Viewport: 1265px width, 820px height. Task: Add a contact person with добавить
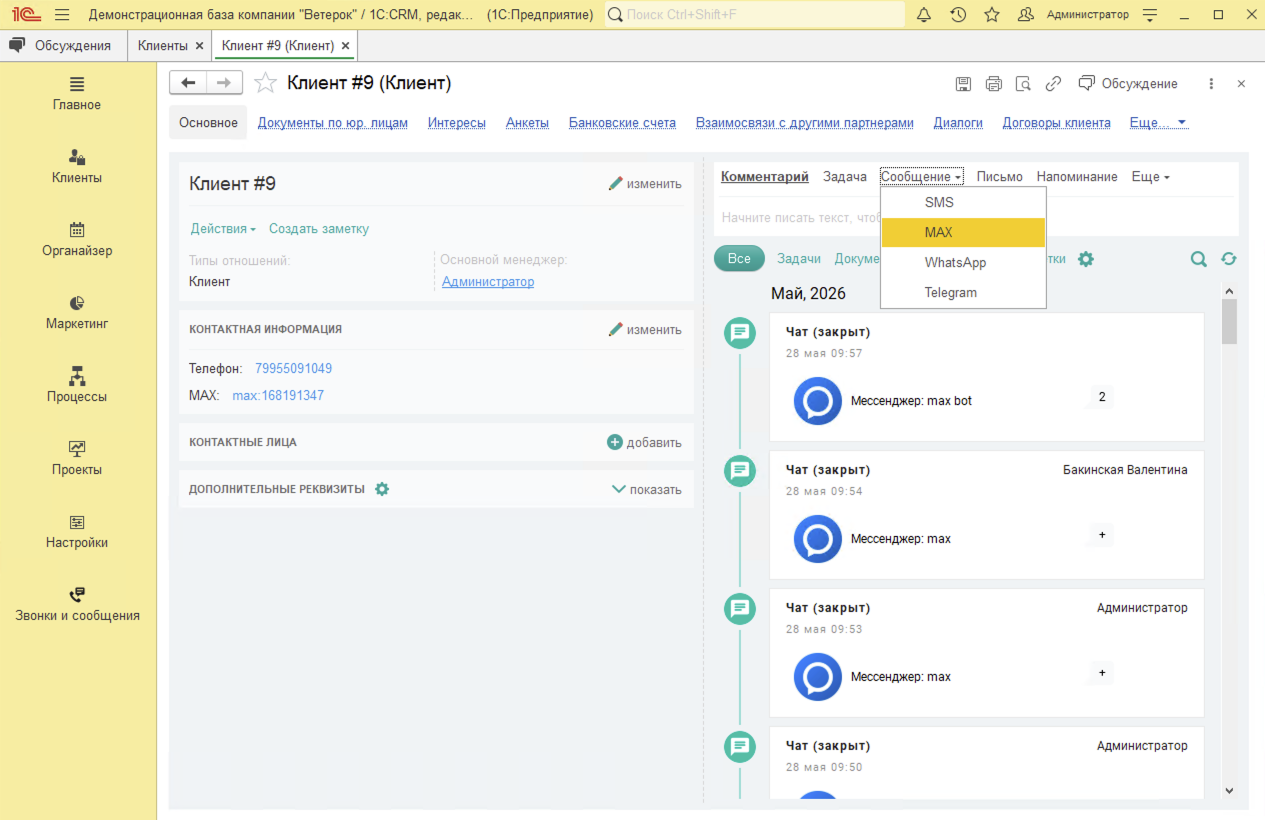[x=645, y=442]
